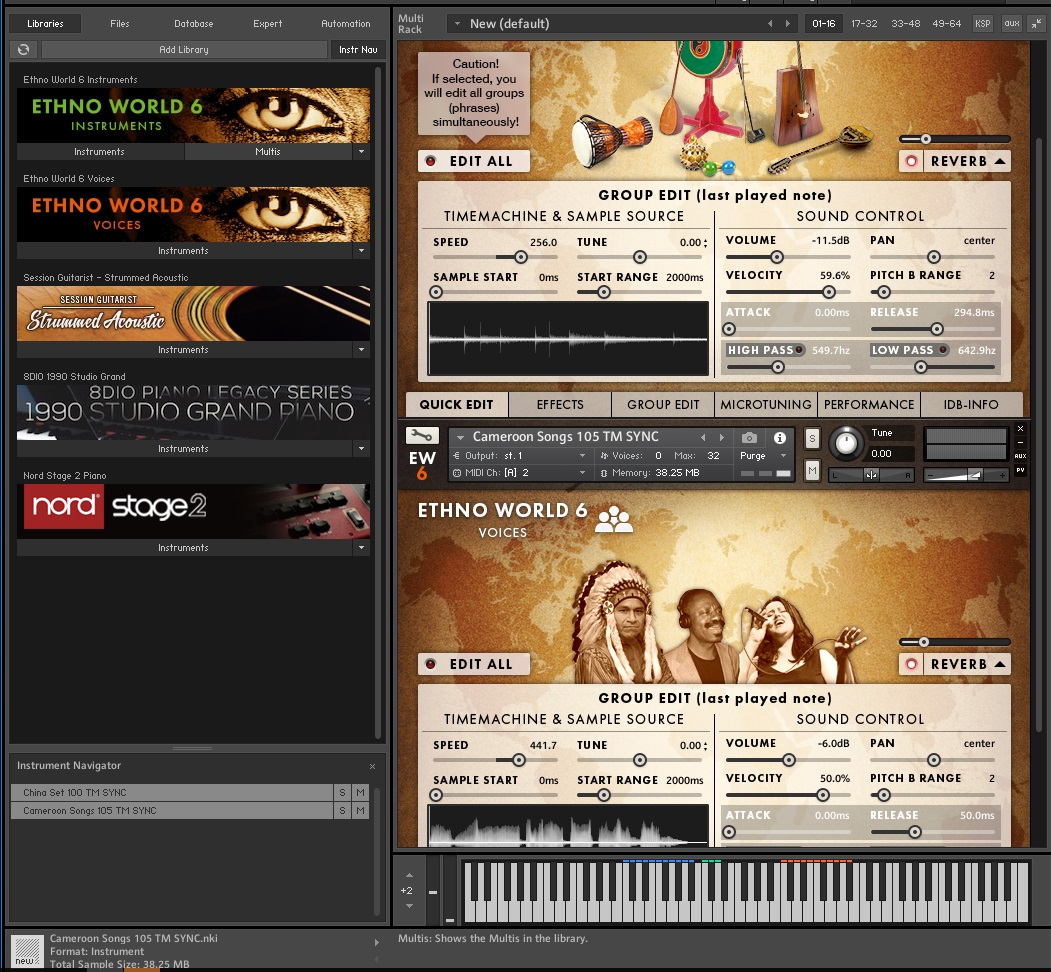The height and width of the screenshot is (972, 1051).
Task: Show instrument info with the i icon
Action: (x=780, y=438)
